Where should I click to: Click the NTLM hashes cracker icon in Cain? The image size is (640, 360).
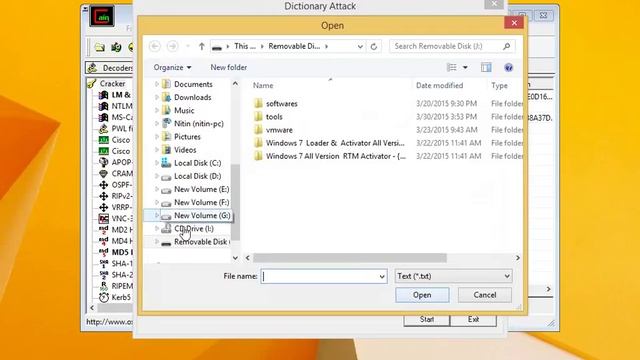click(103, 106)
